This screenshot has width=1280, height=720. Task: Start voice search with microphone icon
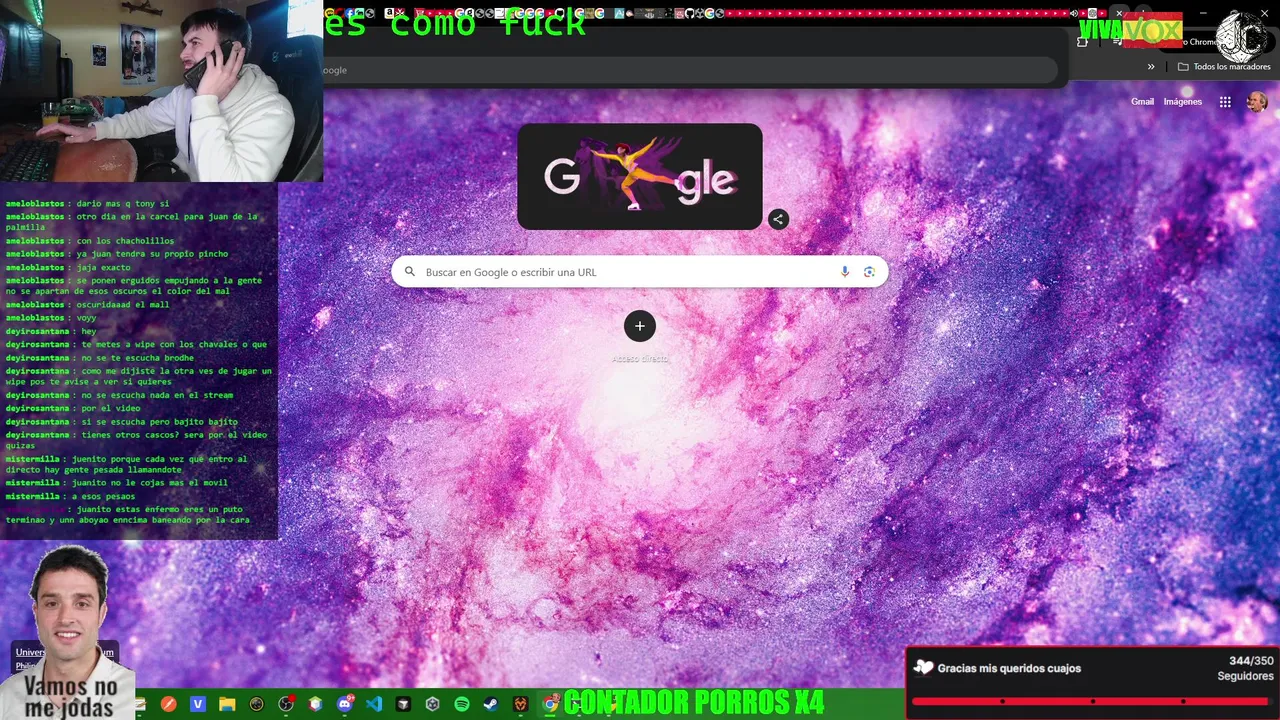point(845,272)
